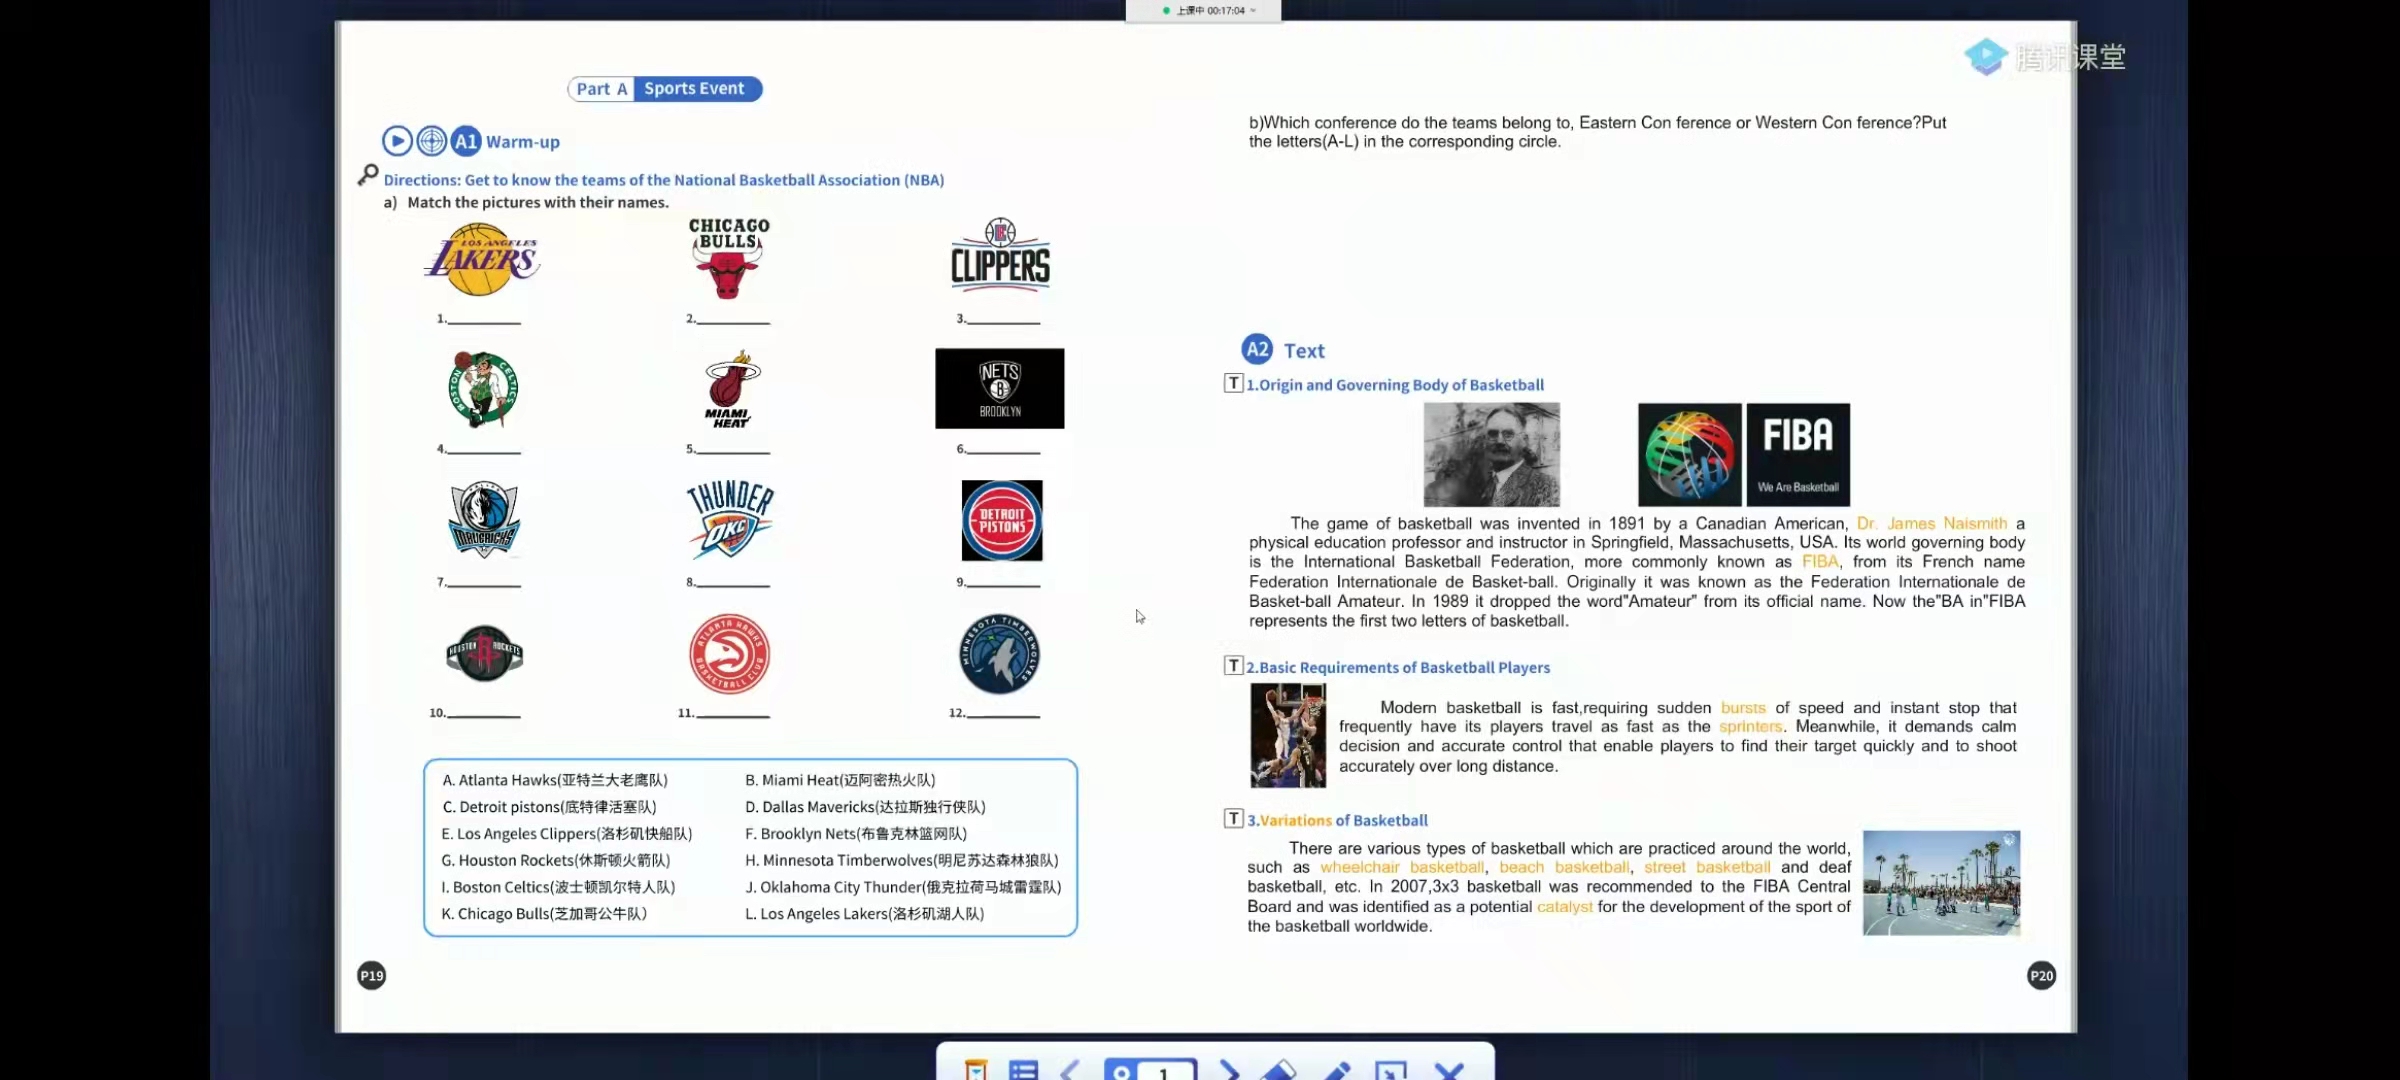Click option A. Atlanta Hawks
Screen dimensions: 2400x1080
[x=555, y=780]
